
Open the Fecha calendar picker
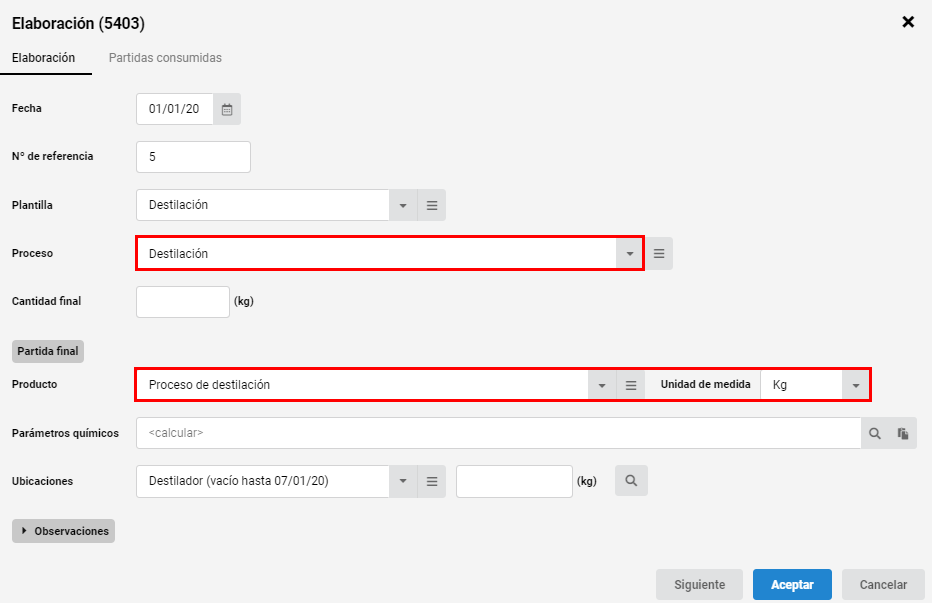point(227,109)
